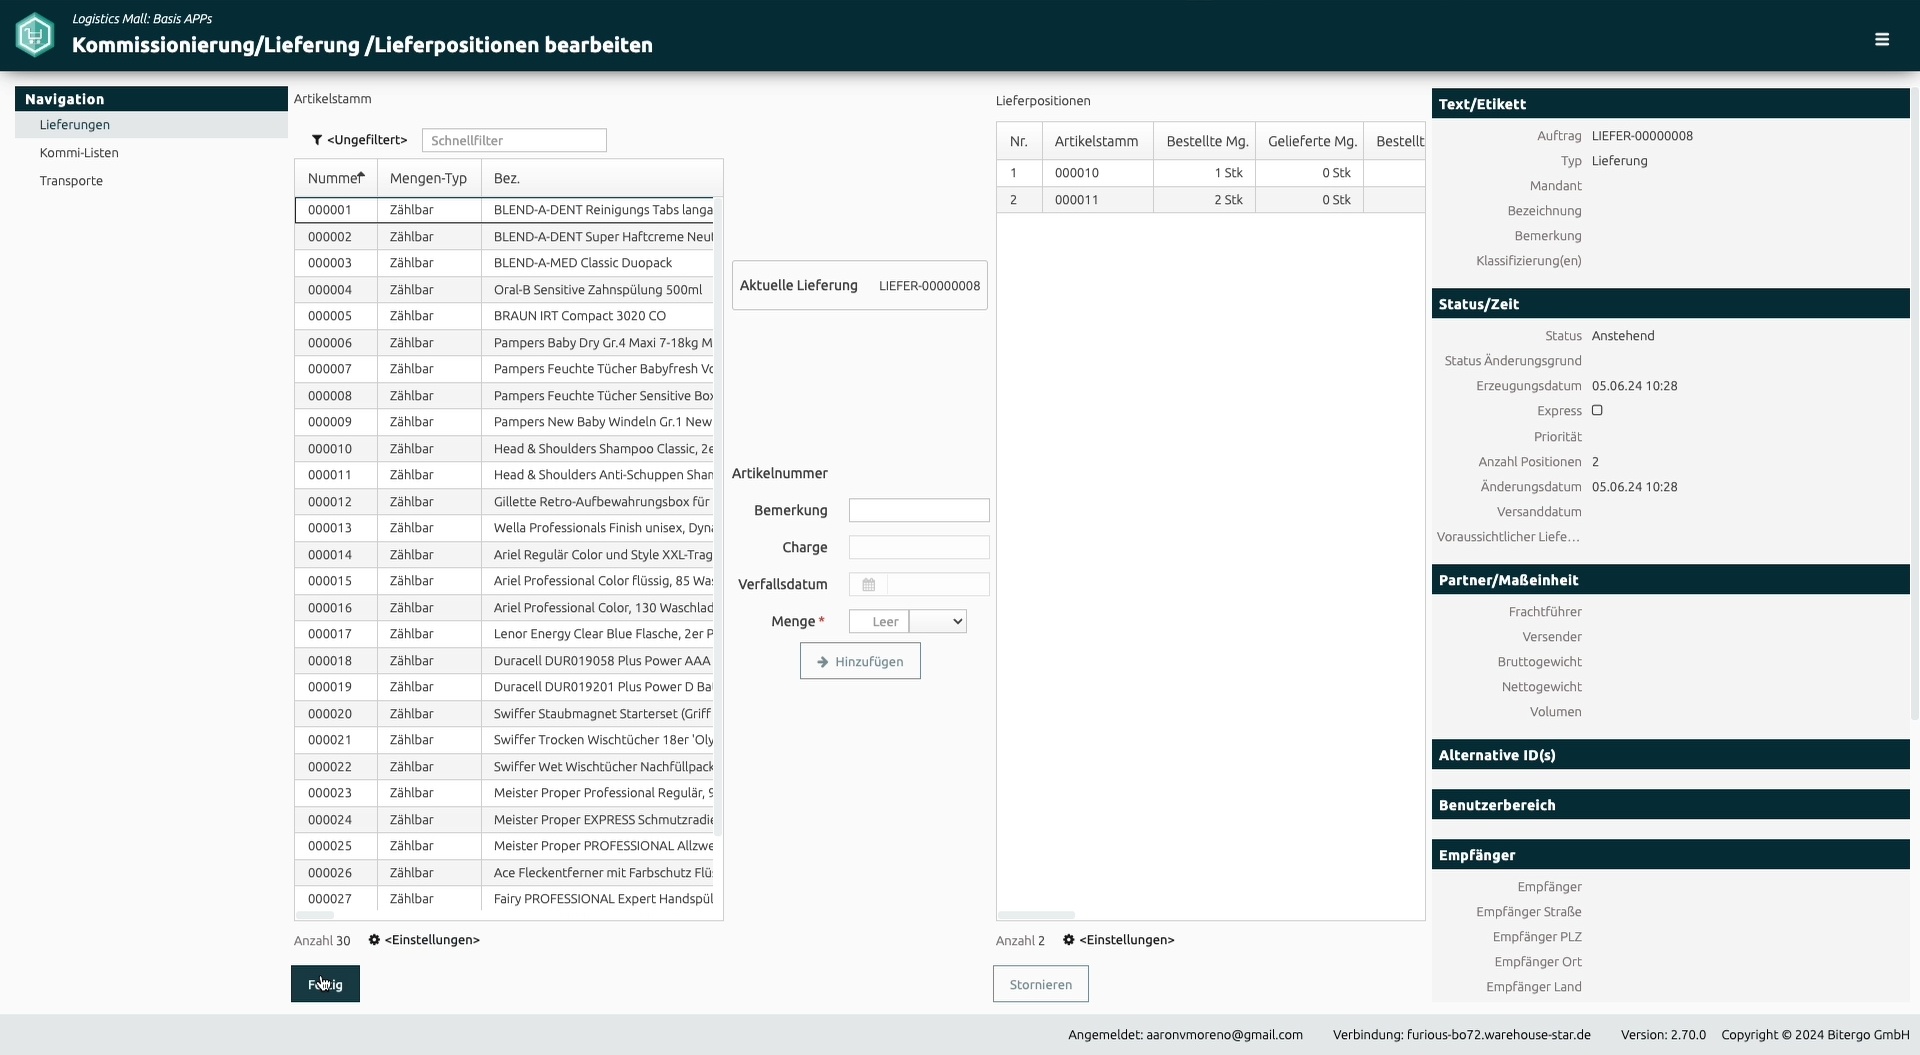The image size is (1920, 1055).
Task: Select article row 000012 Gillette Retro-Aufbewahrungsbox
Action: [505, 502]
